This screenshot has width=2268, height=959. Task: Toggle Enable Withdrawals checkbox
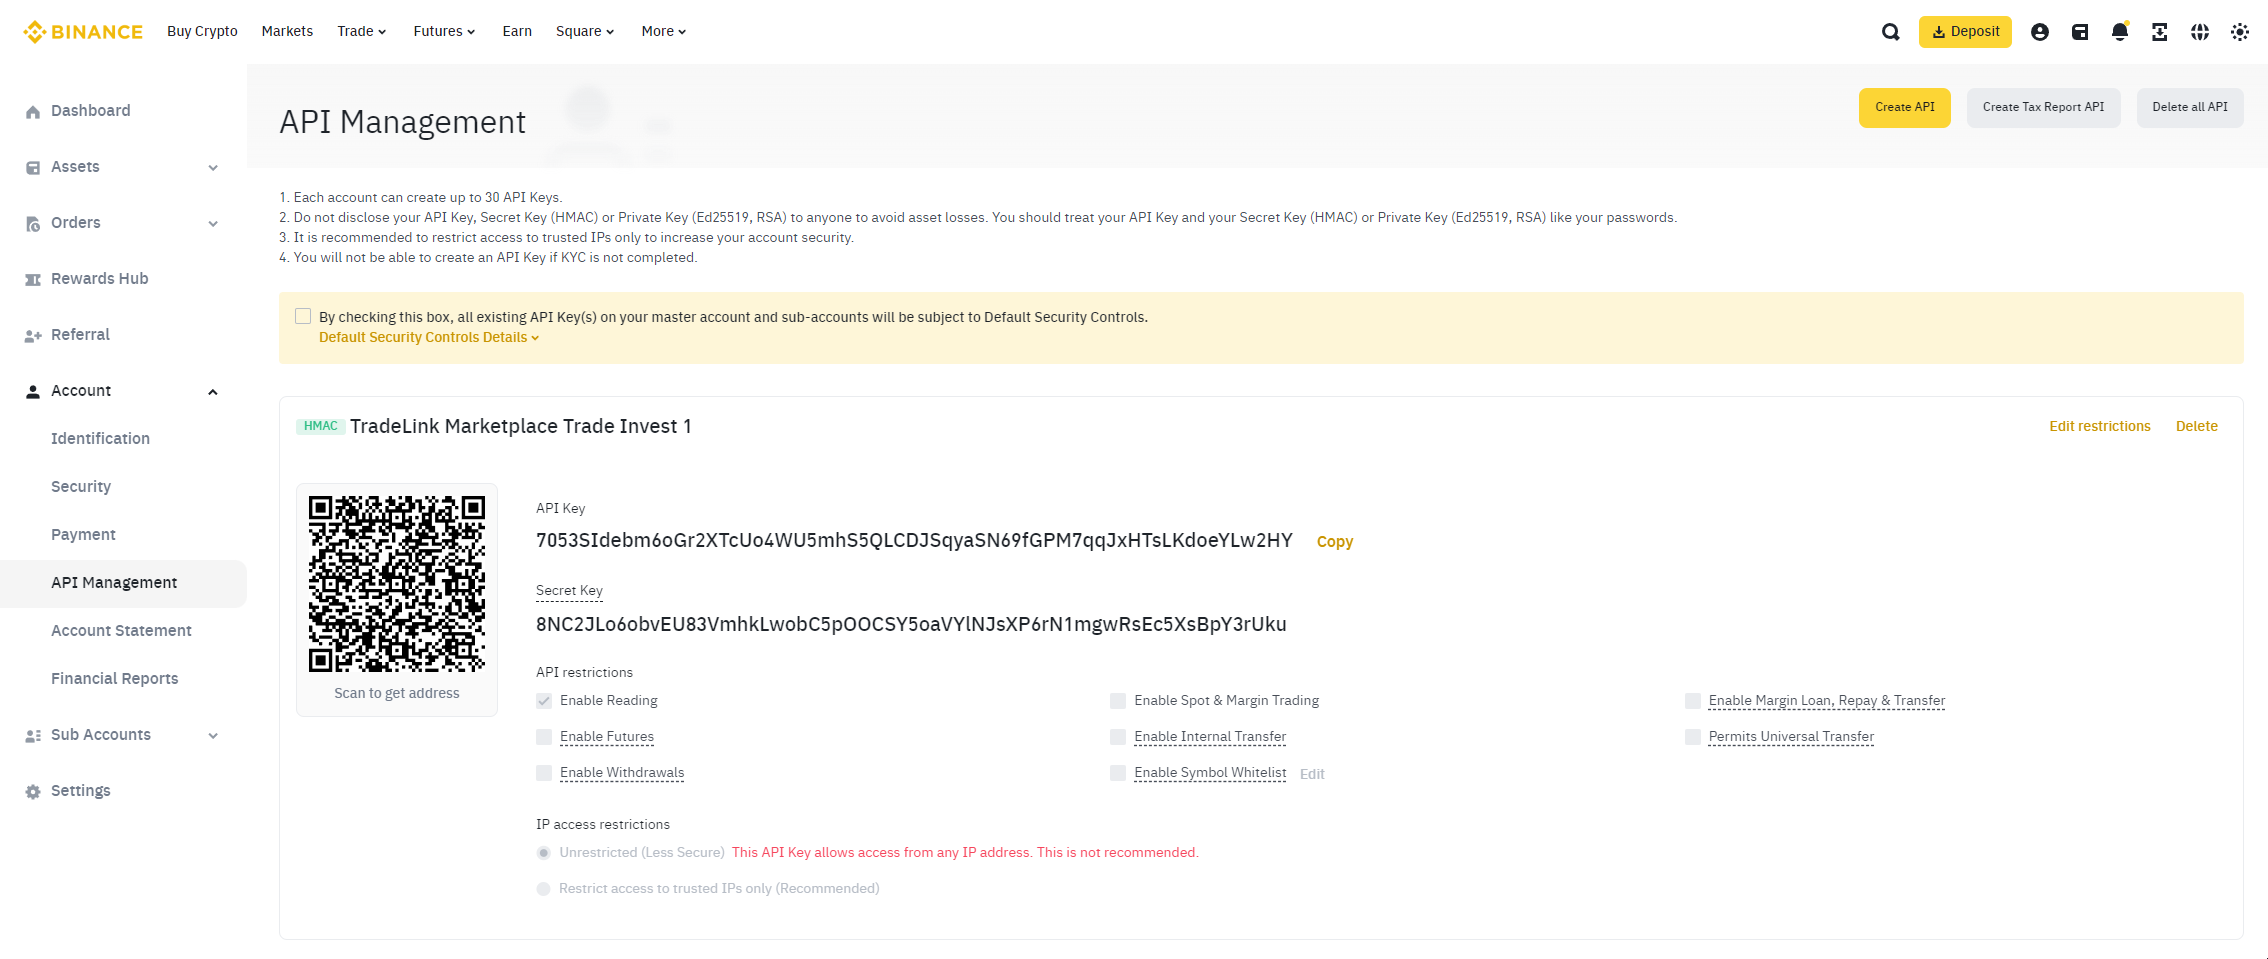(x=544, y=773)
